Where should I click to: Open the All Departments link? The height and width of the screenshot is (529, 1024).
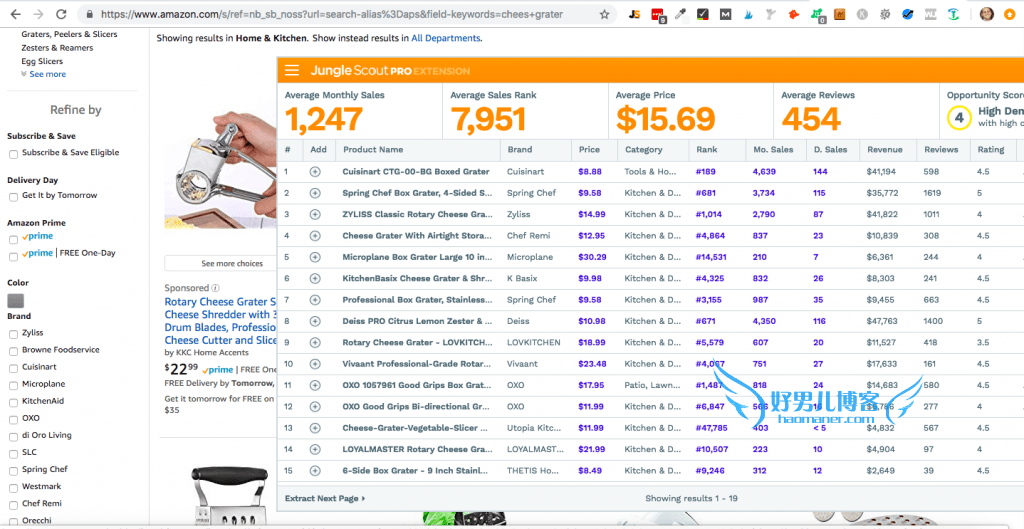pos(445,39)
